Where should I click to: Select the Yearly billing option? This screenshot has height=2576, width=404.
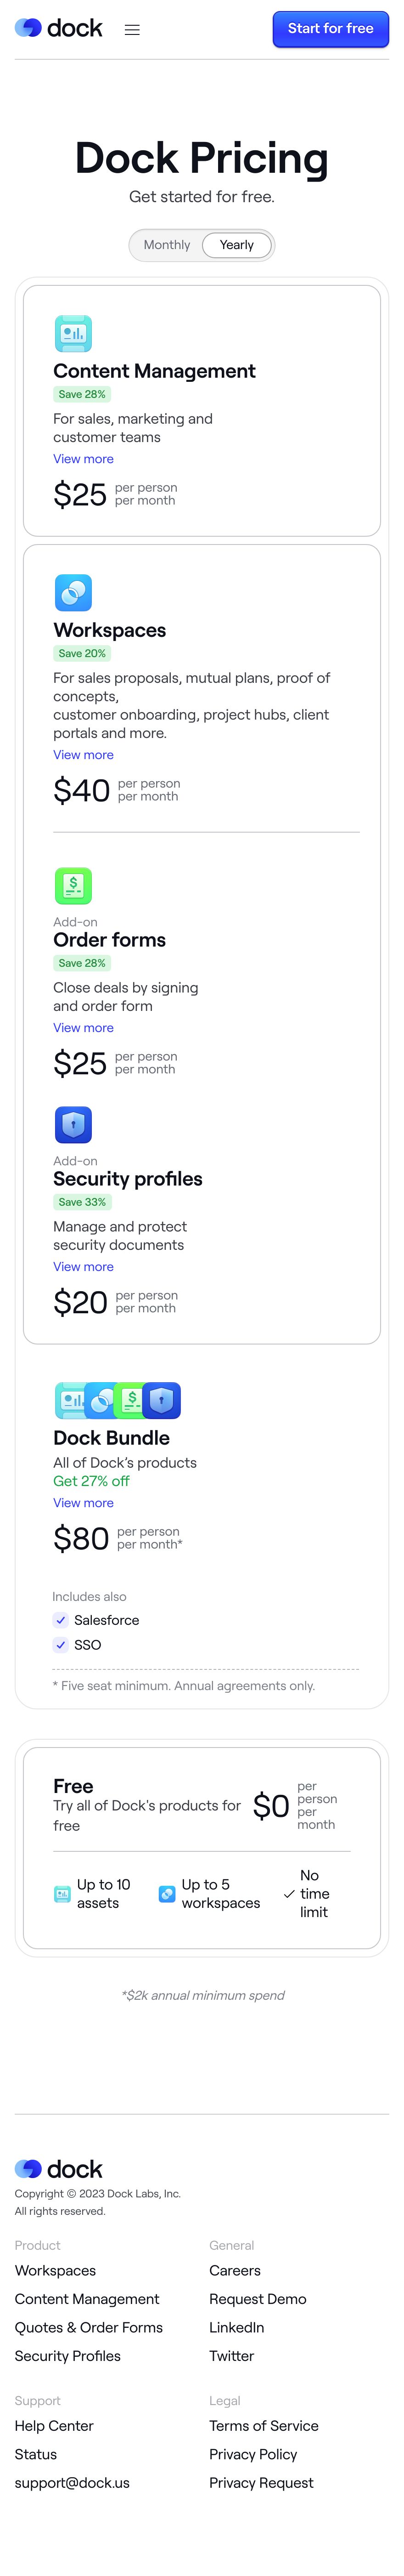pos(237,245)
